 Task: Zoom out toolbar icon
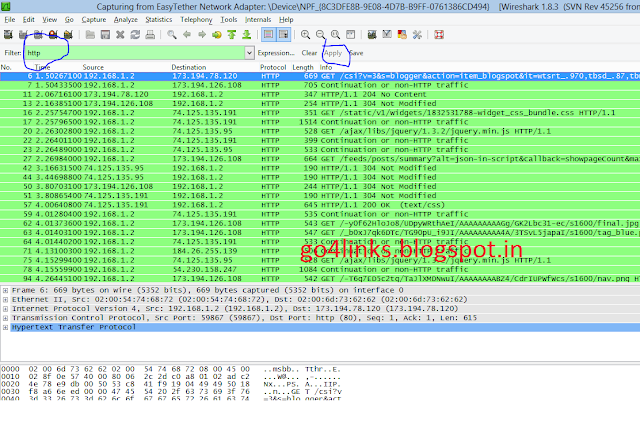click(x=320, y=35)
